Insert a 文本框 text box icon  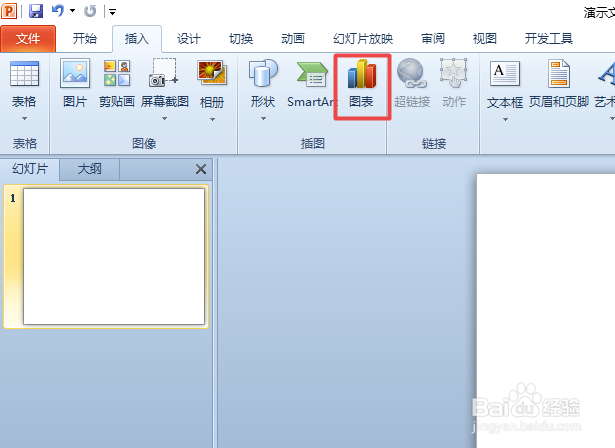coord(505,74)
